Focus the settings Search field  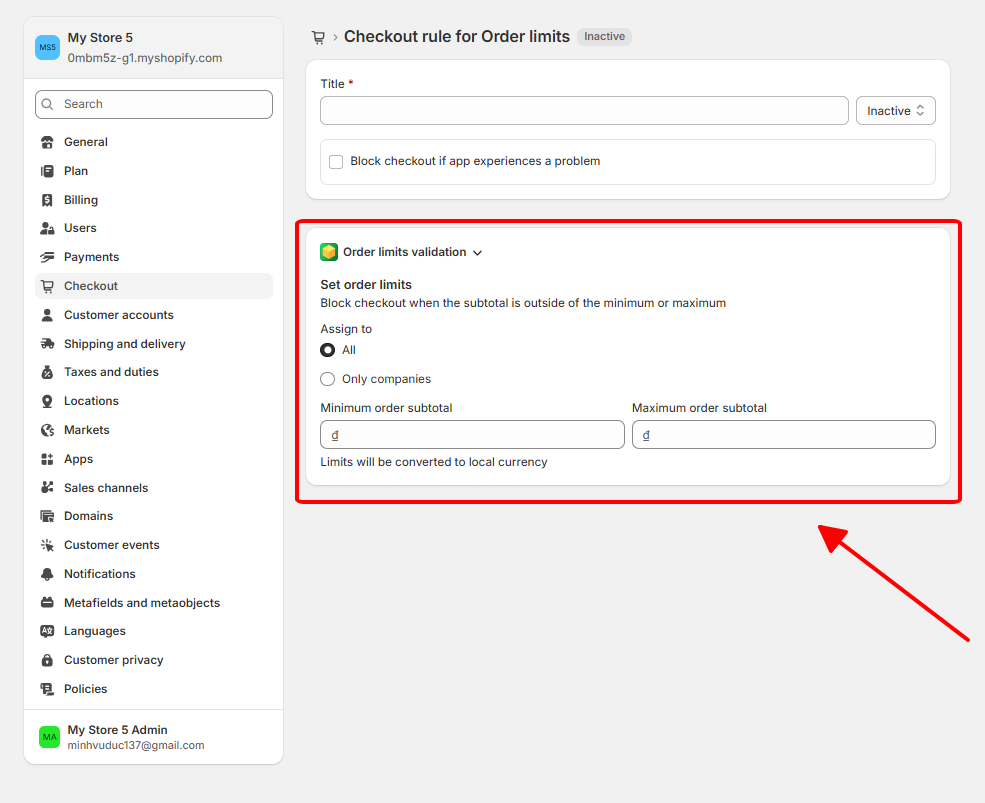pyautogui.click(x=154, y=104)
